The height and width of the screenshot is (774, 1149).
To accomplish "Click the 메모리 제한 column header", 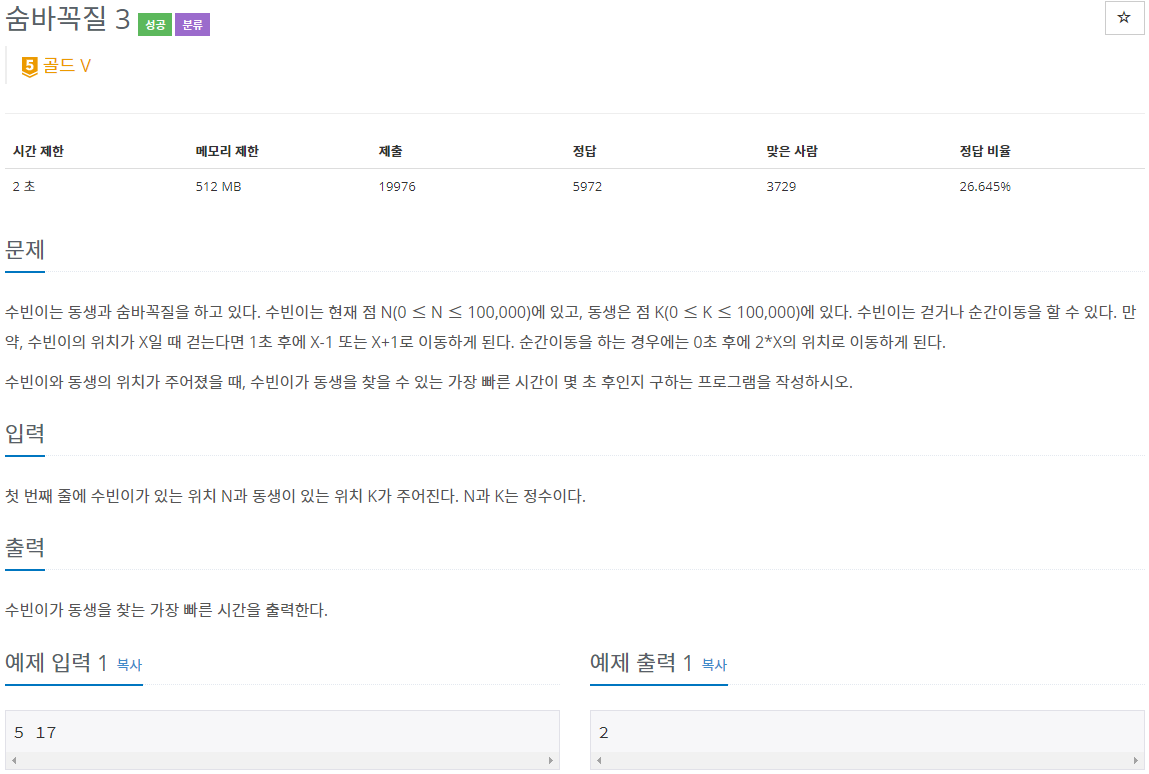I will [x=227, y=151].
